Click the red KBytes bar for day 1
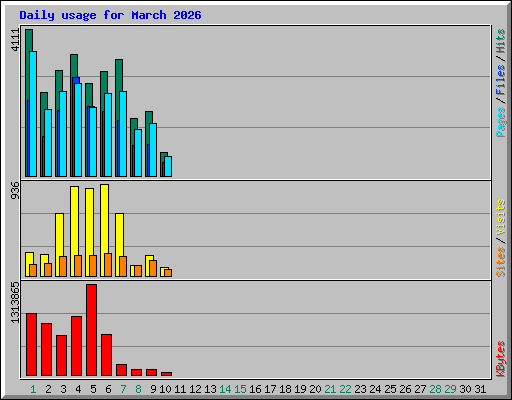Screen dimensions: 512x400 (x=31, y=344)
